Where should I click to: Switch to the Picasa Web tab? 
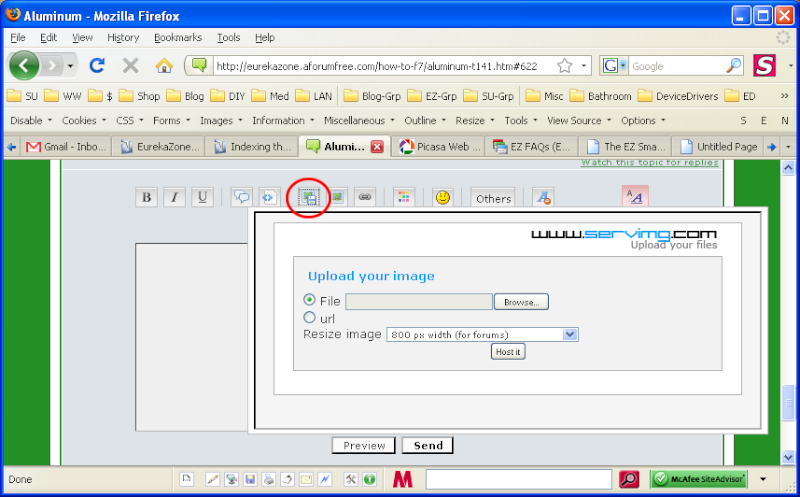[439, 147]
